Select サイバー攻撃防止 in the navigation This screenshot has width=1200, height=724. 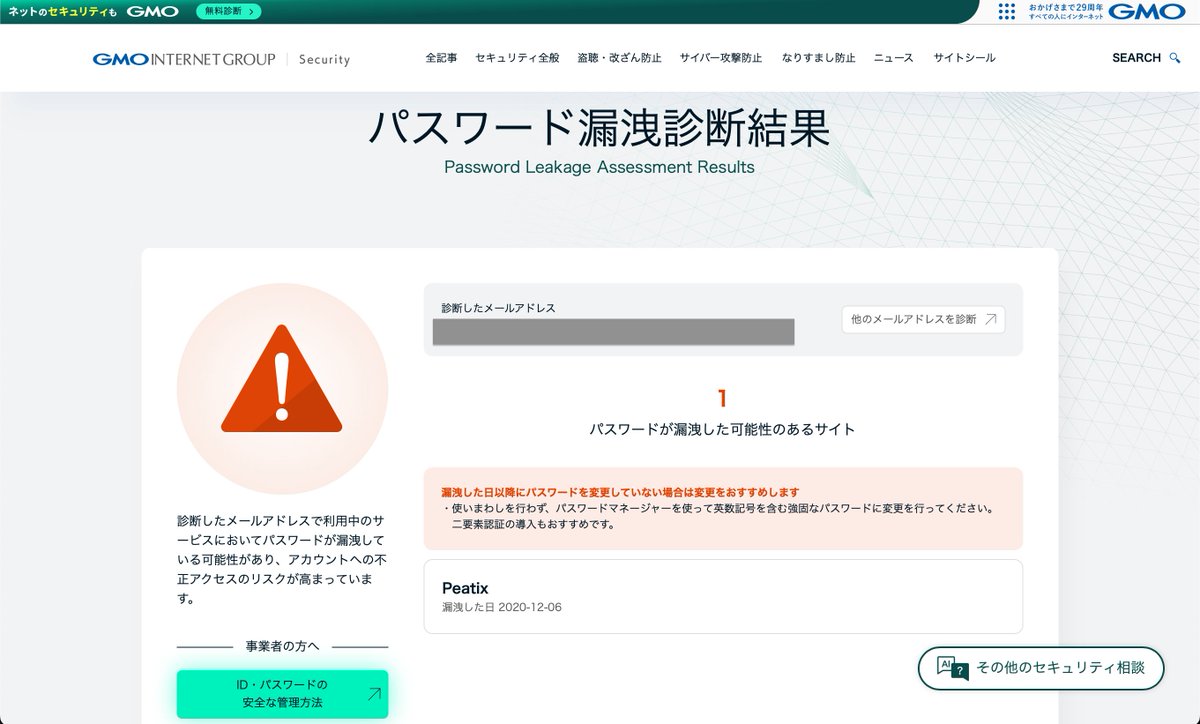coord(721,58)
